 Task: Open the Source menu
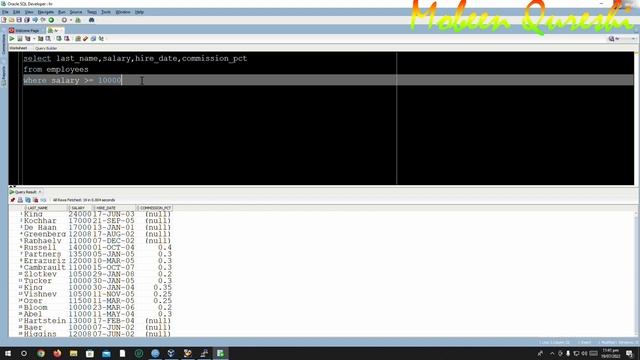click(76, 12)
